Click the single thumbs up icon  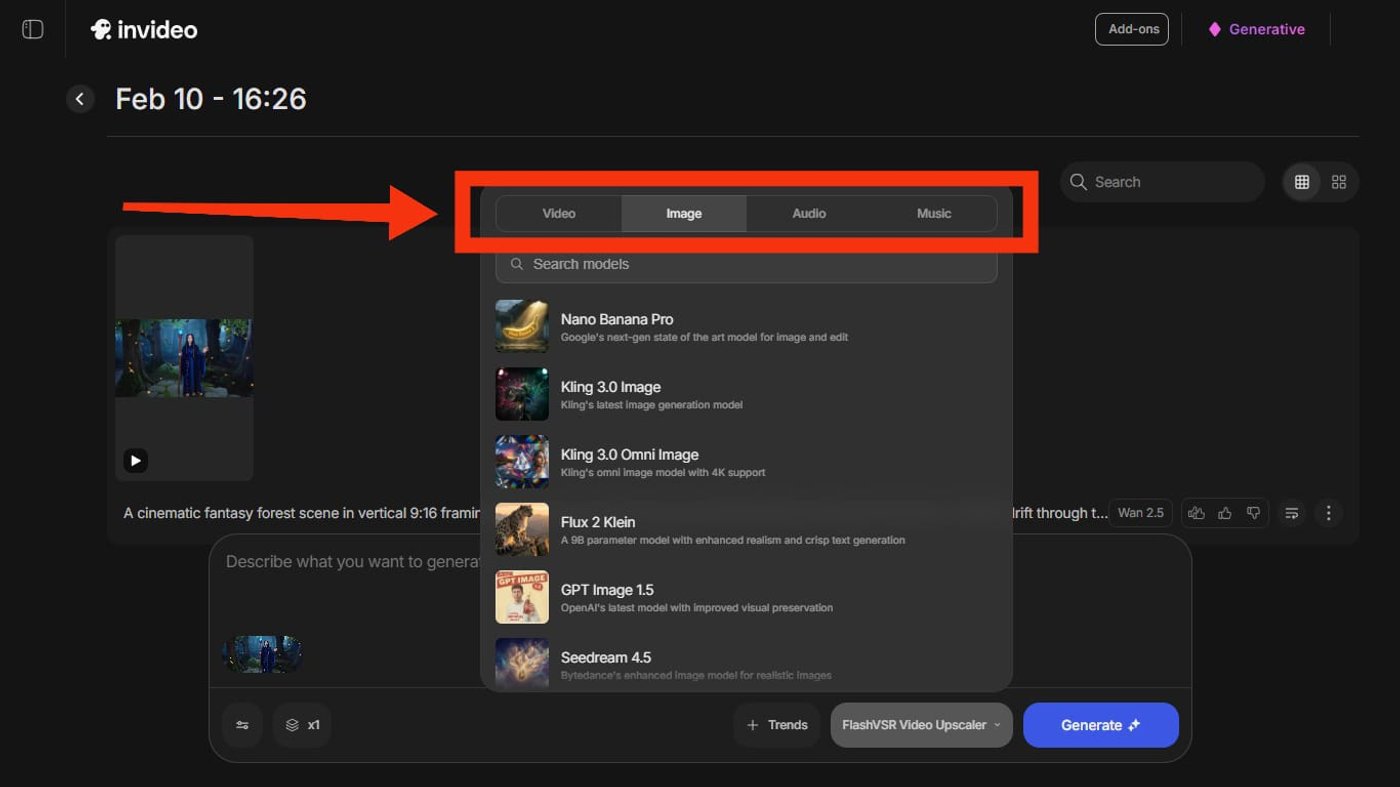tap(1225, 513)
